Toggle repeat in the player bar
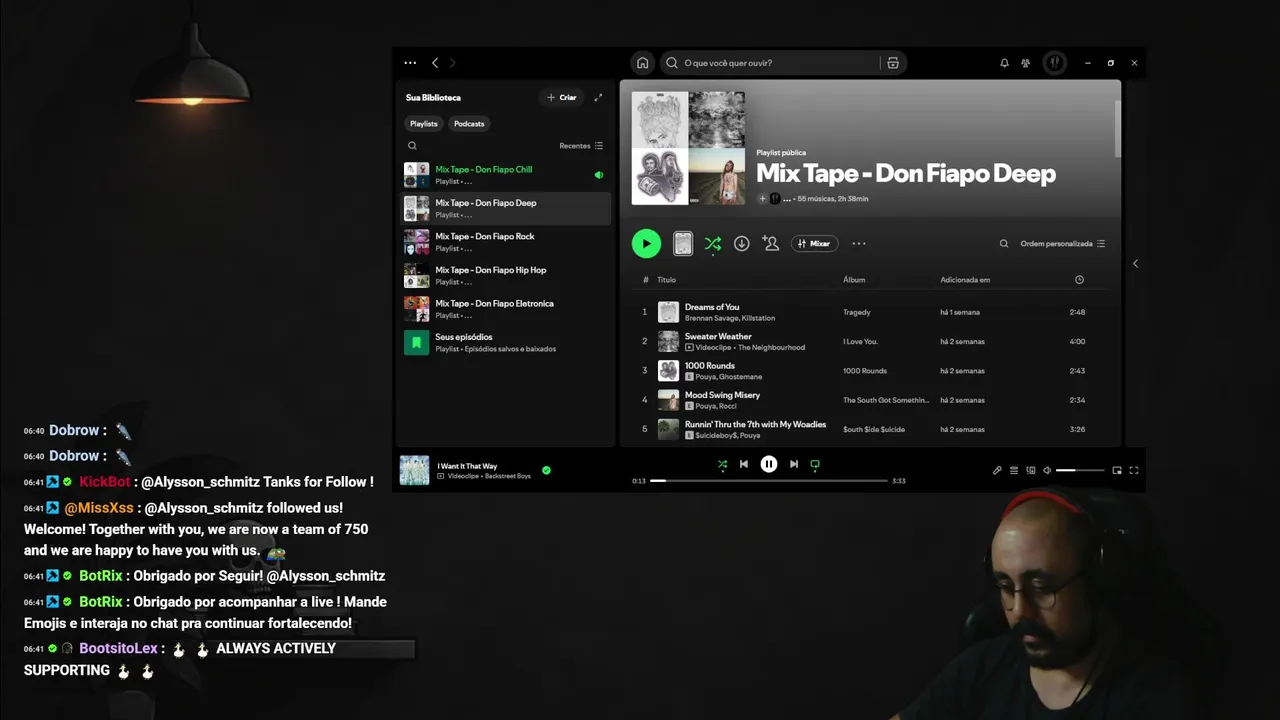Image resolution: width=1280 pixels, height=720 pixels. point(815,464)
